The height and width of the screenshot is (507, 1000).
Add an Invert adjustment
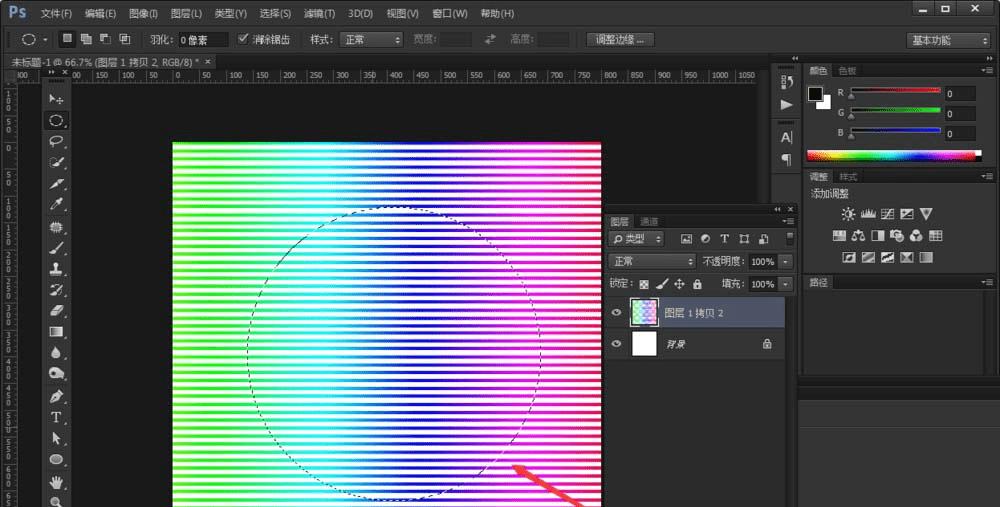[849, 257]
